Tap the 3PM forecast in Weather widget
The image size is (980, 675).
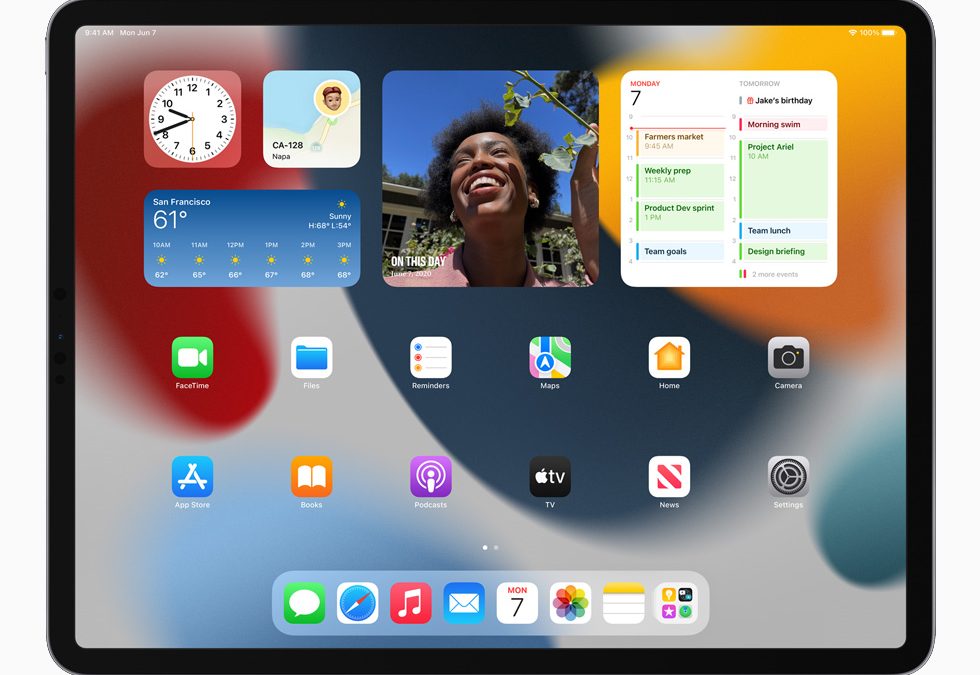(344, 260)
